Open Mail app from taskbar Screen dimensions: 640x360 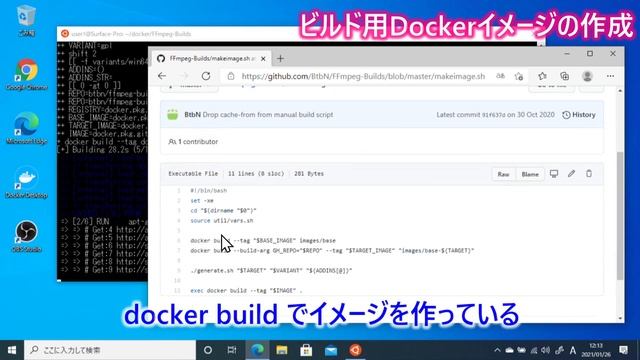click(331, 350)
